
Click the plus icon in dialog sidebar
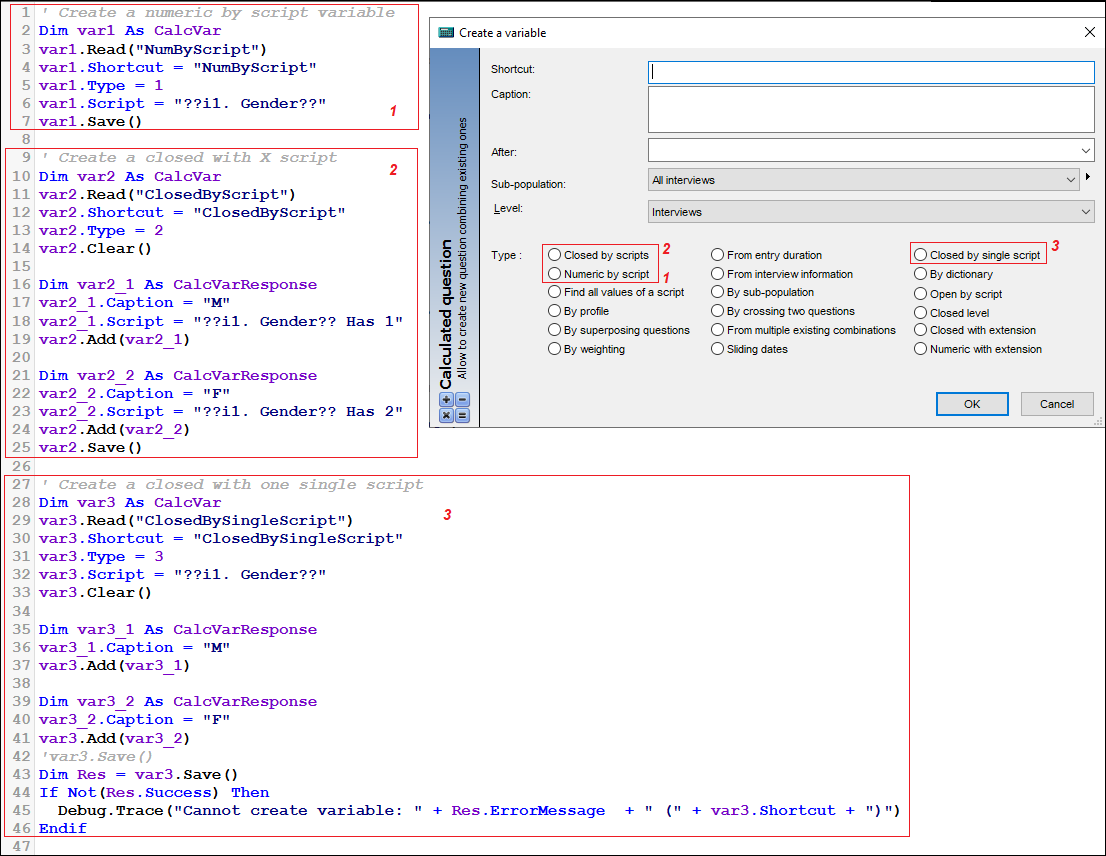click(x=446, y=400)
